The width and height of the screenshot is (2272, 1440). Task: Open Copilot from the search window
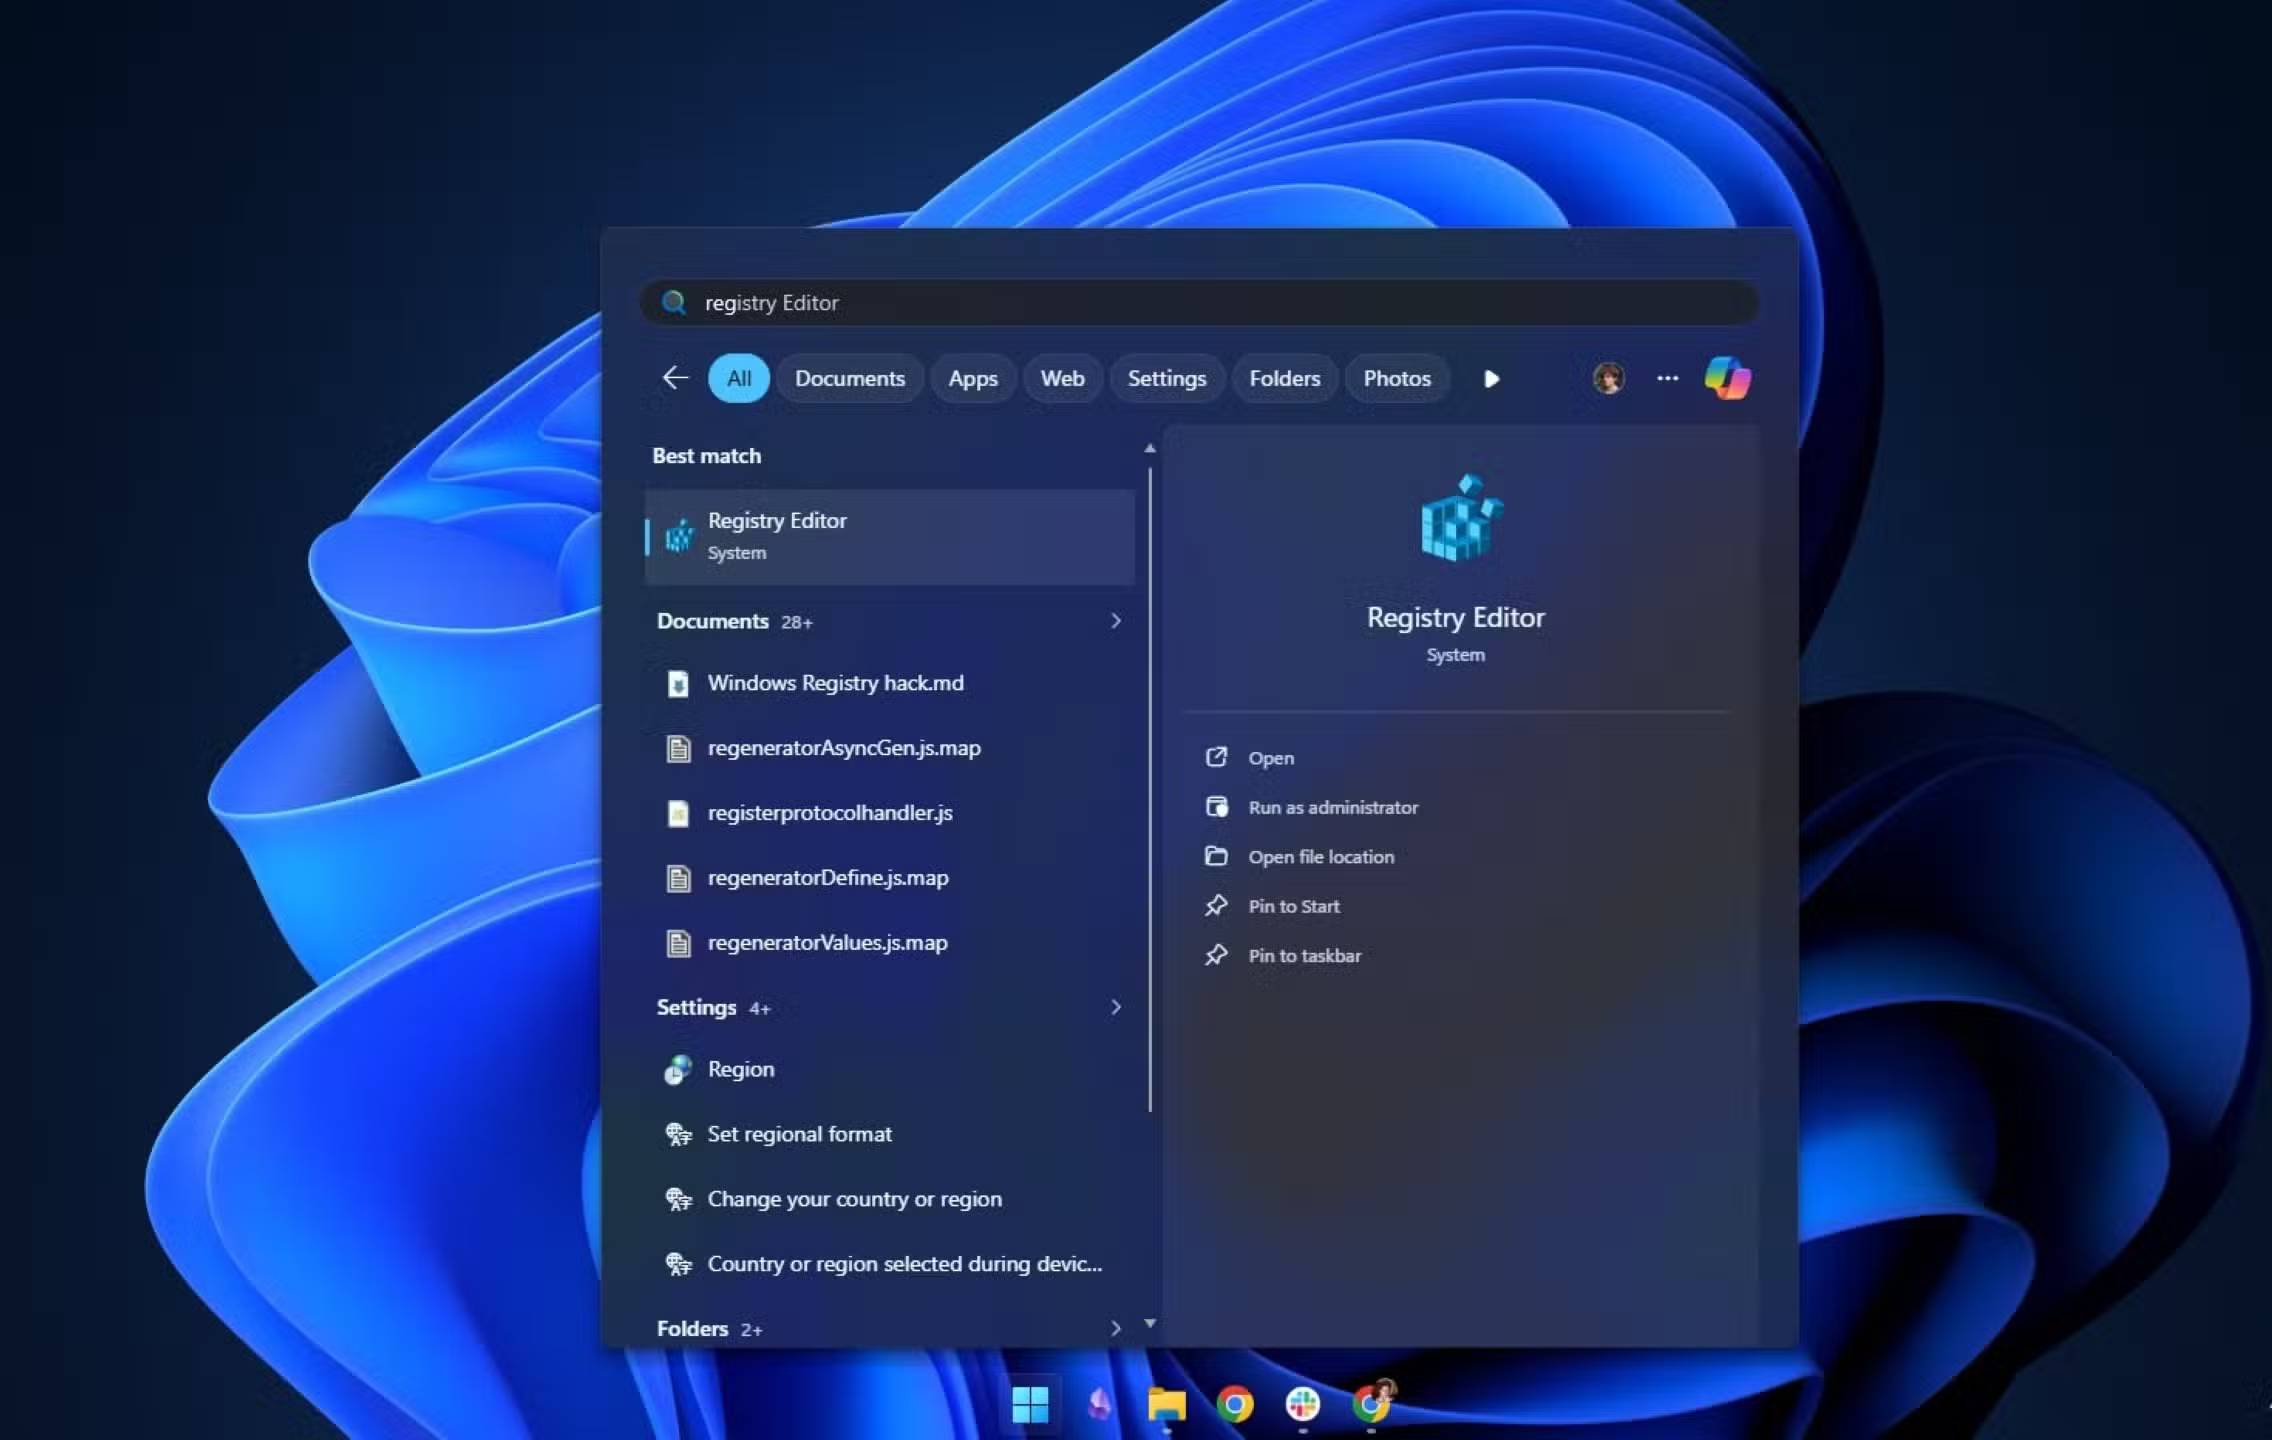coord(1729,378)
